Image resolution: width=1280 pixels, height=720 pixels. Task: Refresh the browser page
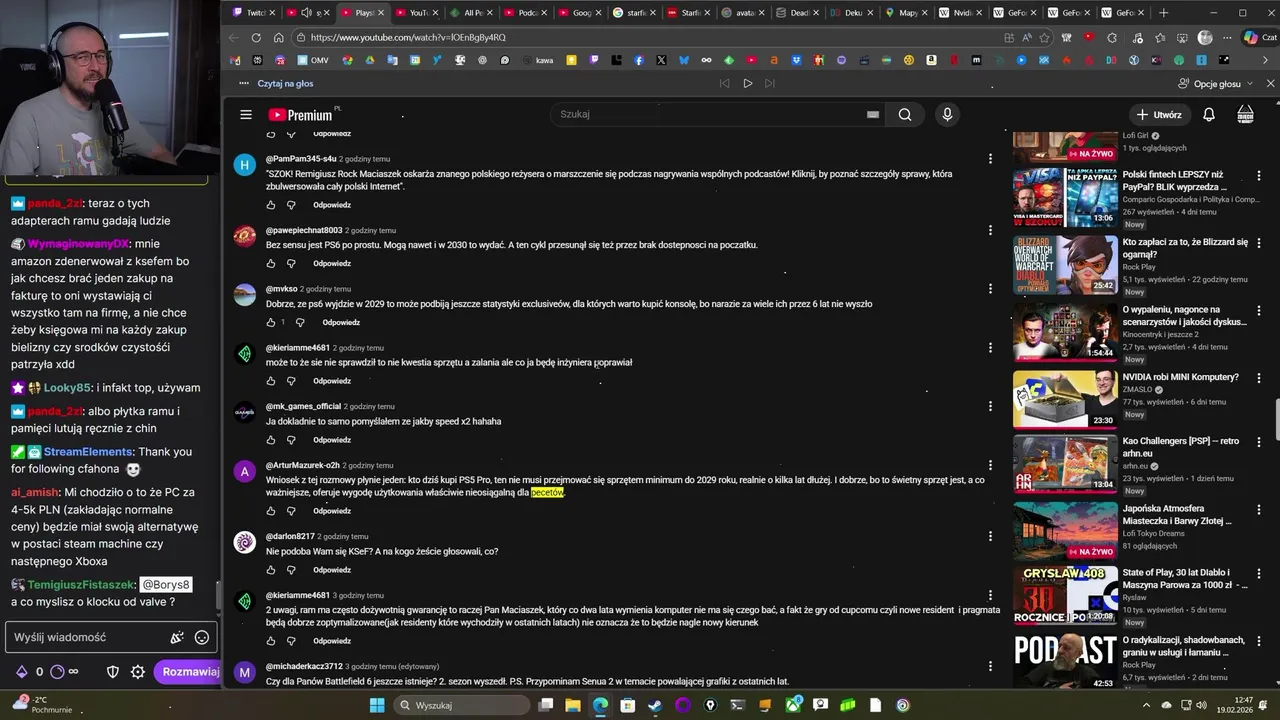coord(256,38)
